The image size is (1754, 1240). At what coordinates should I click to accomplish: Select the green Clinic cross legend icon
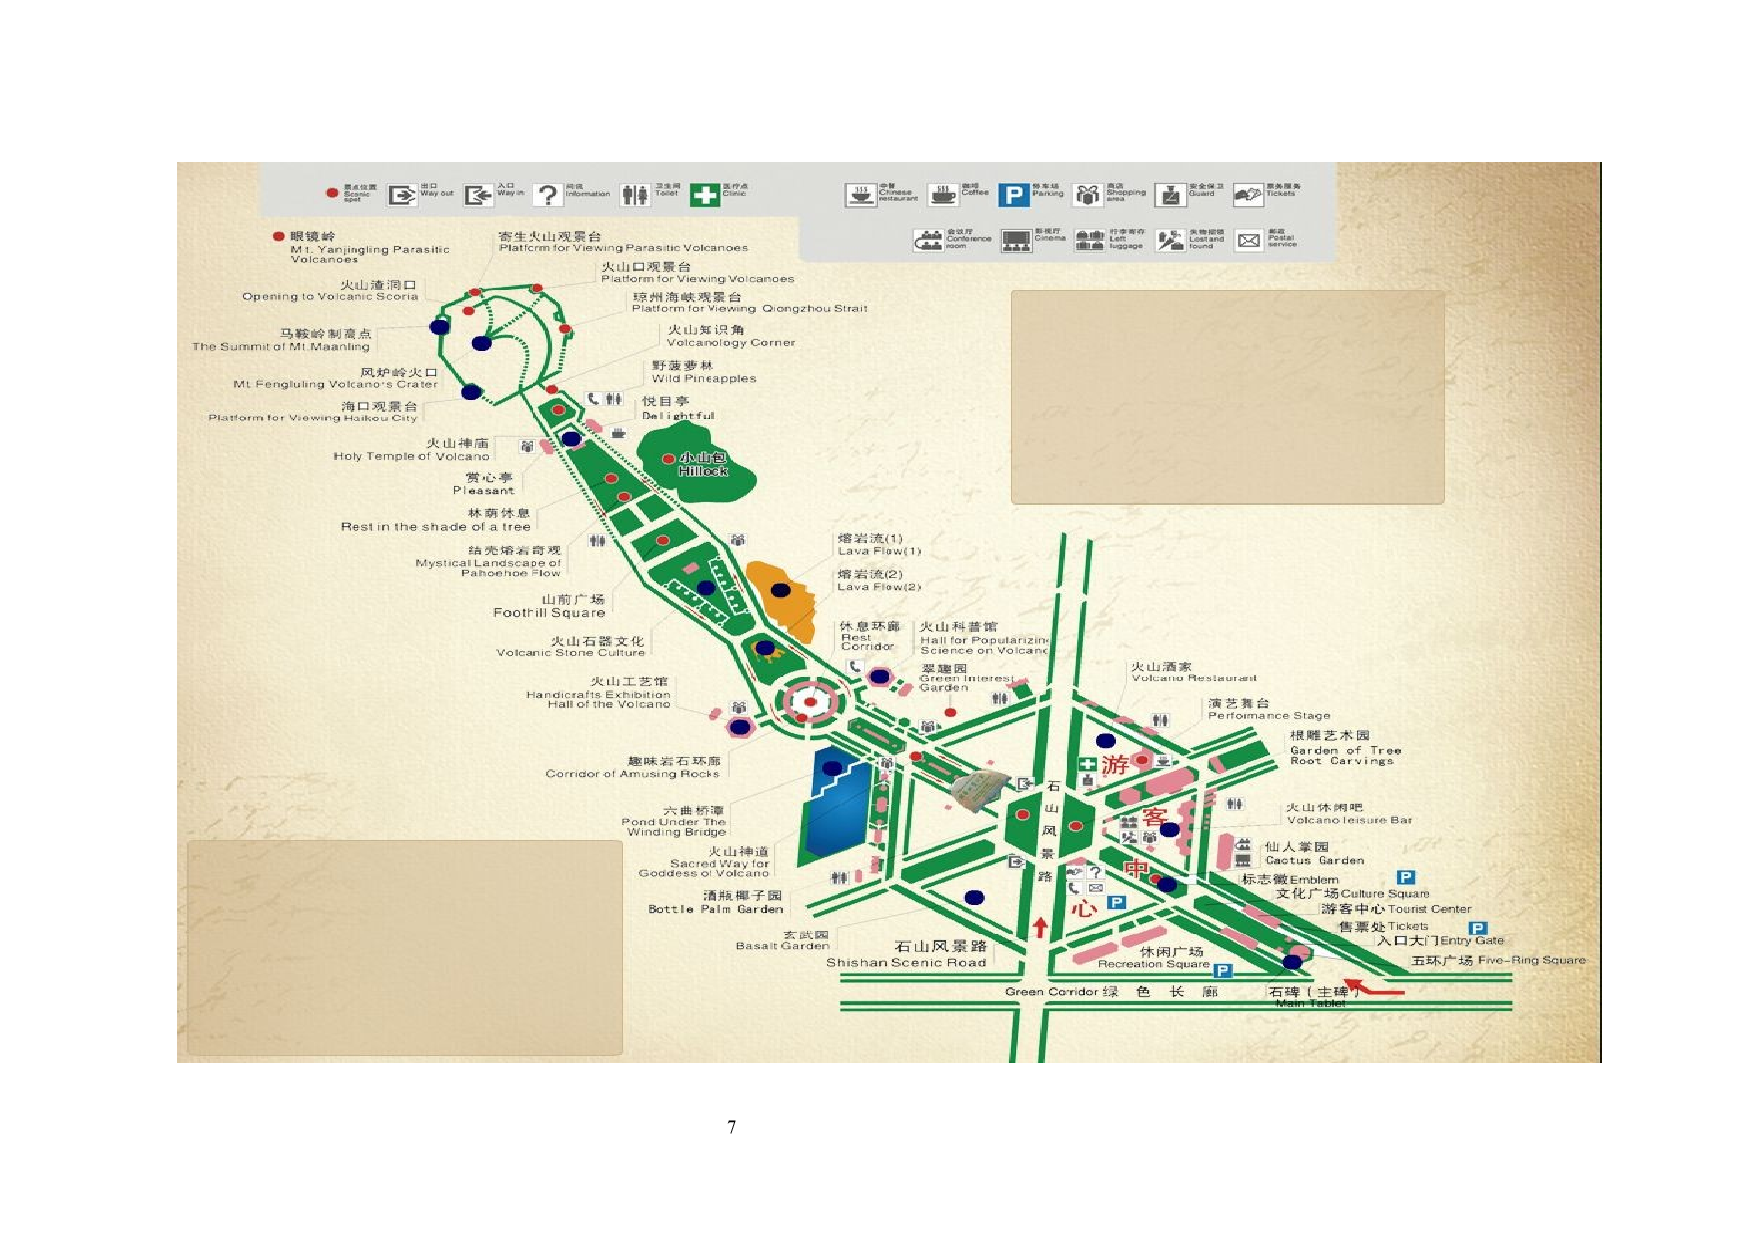705,194
